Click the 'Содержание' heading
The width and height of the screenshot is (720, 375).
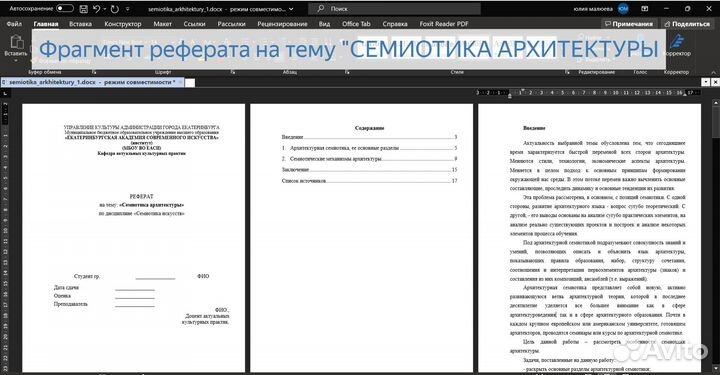369,128
